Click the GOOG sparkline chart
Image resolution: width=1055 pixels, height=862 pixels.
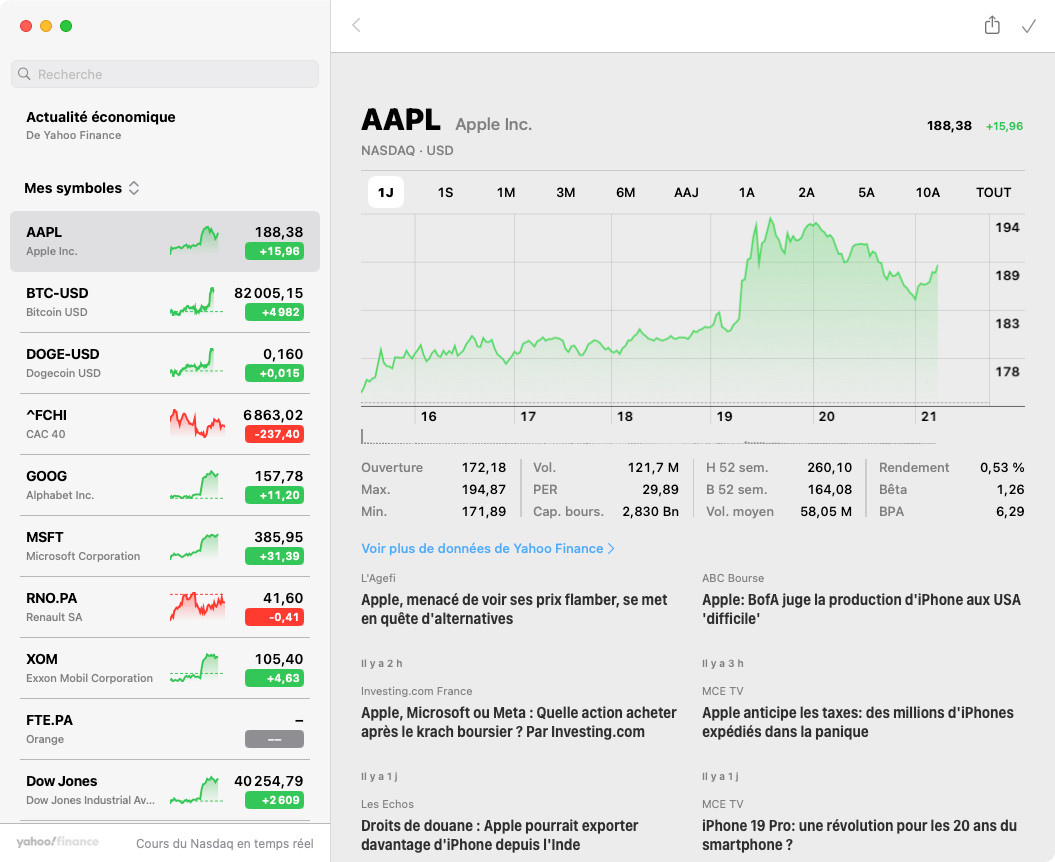pyautogui.click(x=196, y=484)
